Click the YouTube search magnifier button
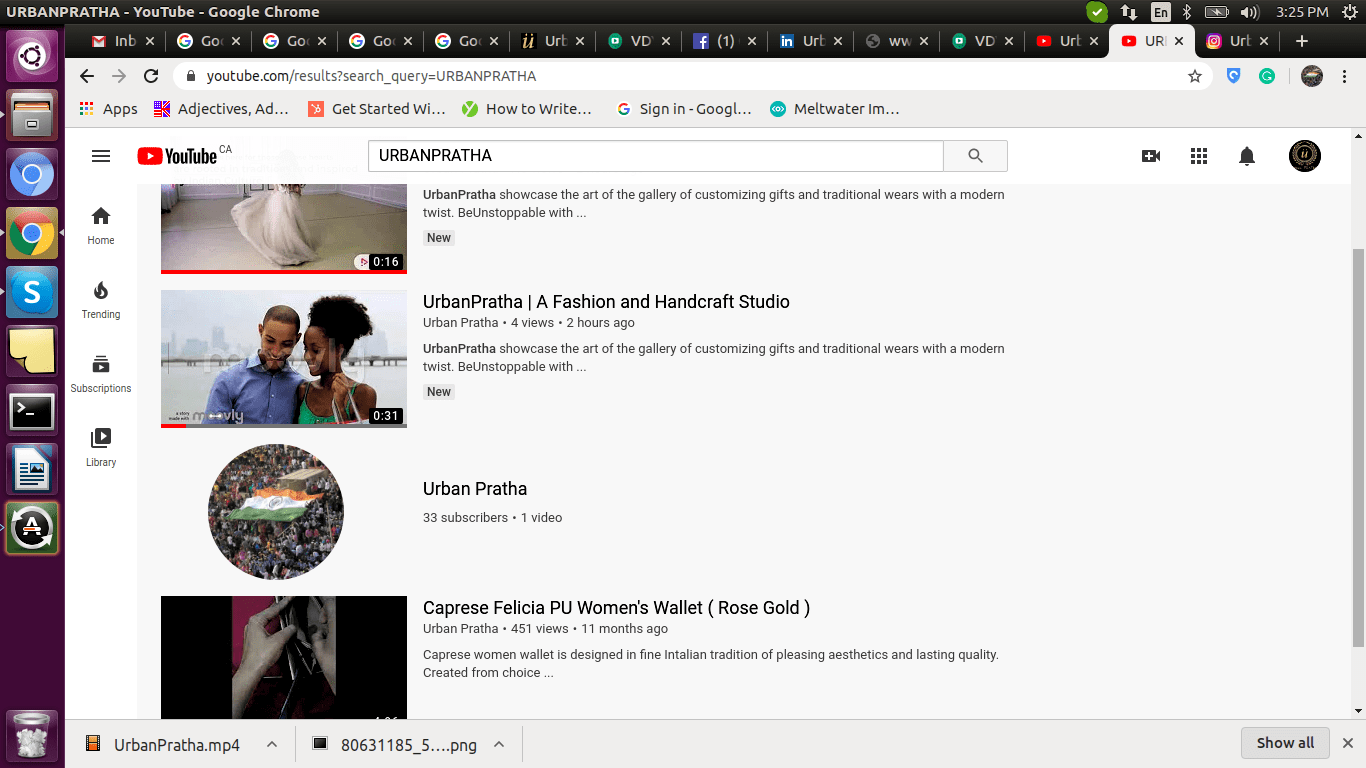The image size is (1366, 768). click(975, 156)
